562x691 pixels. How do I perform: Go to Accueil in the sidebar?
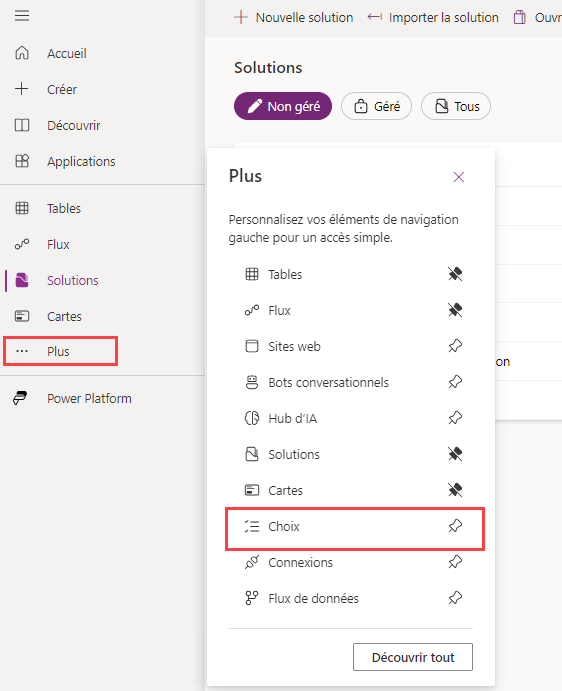click(67, 53)
